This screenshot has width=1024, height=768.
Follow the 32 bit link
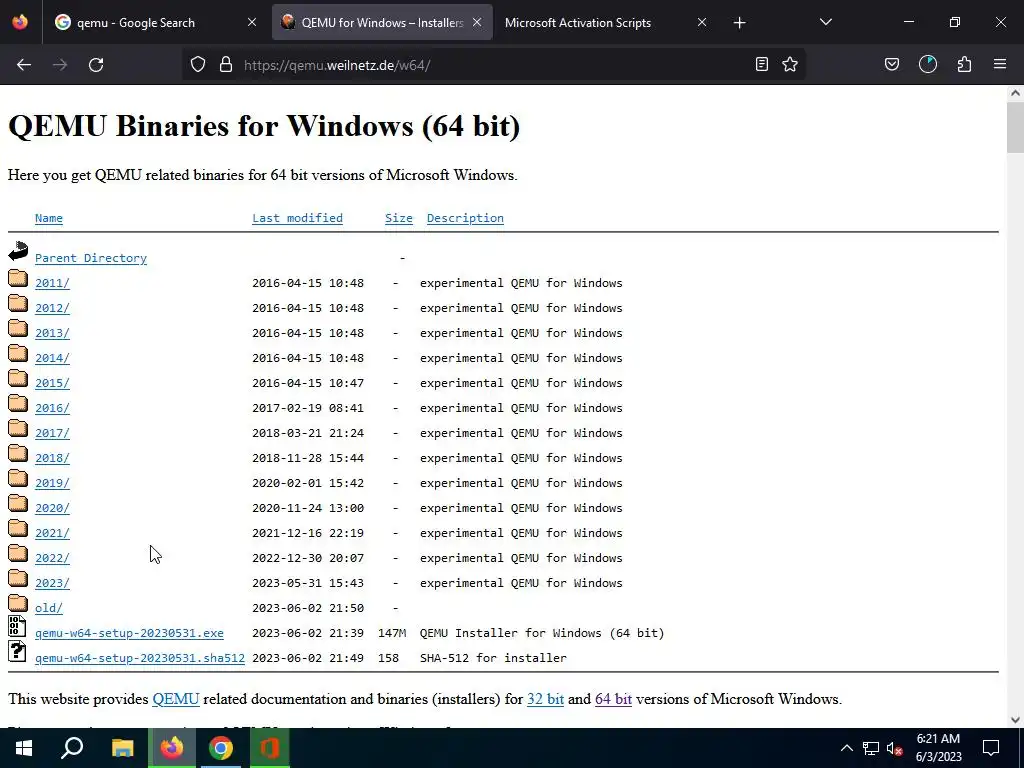[545, 699]
